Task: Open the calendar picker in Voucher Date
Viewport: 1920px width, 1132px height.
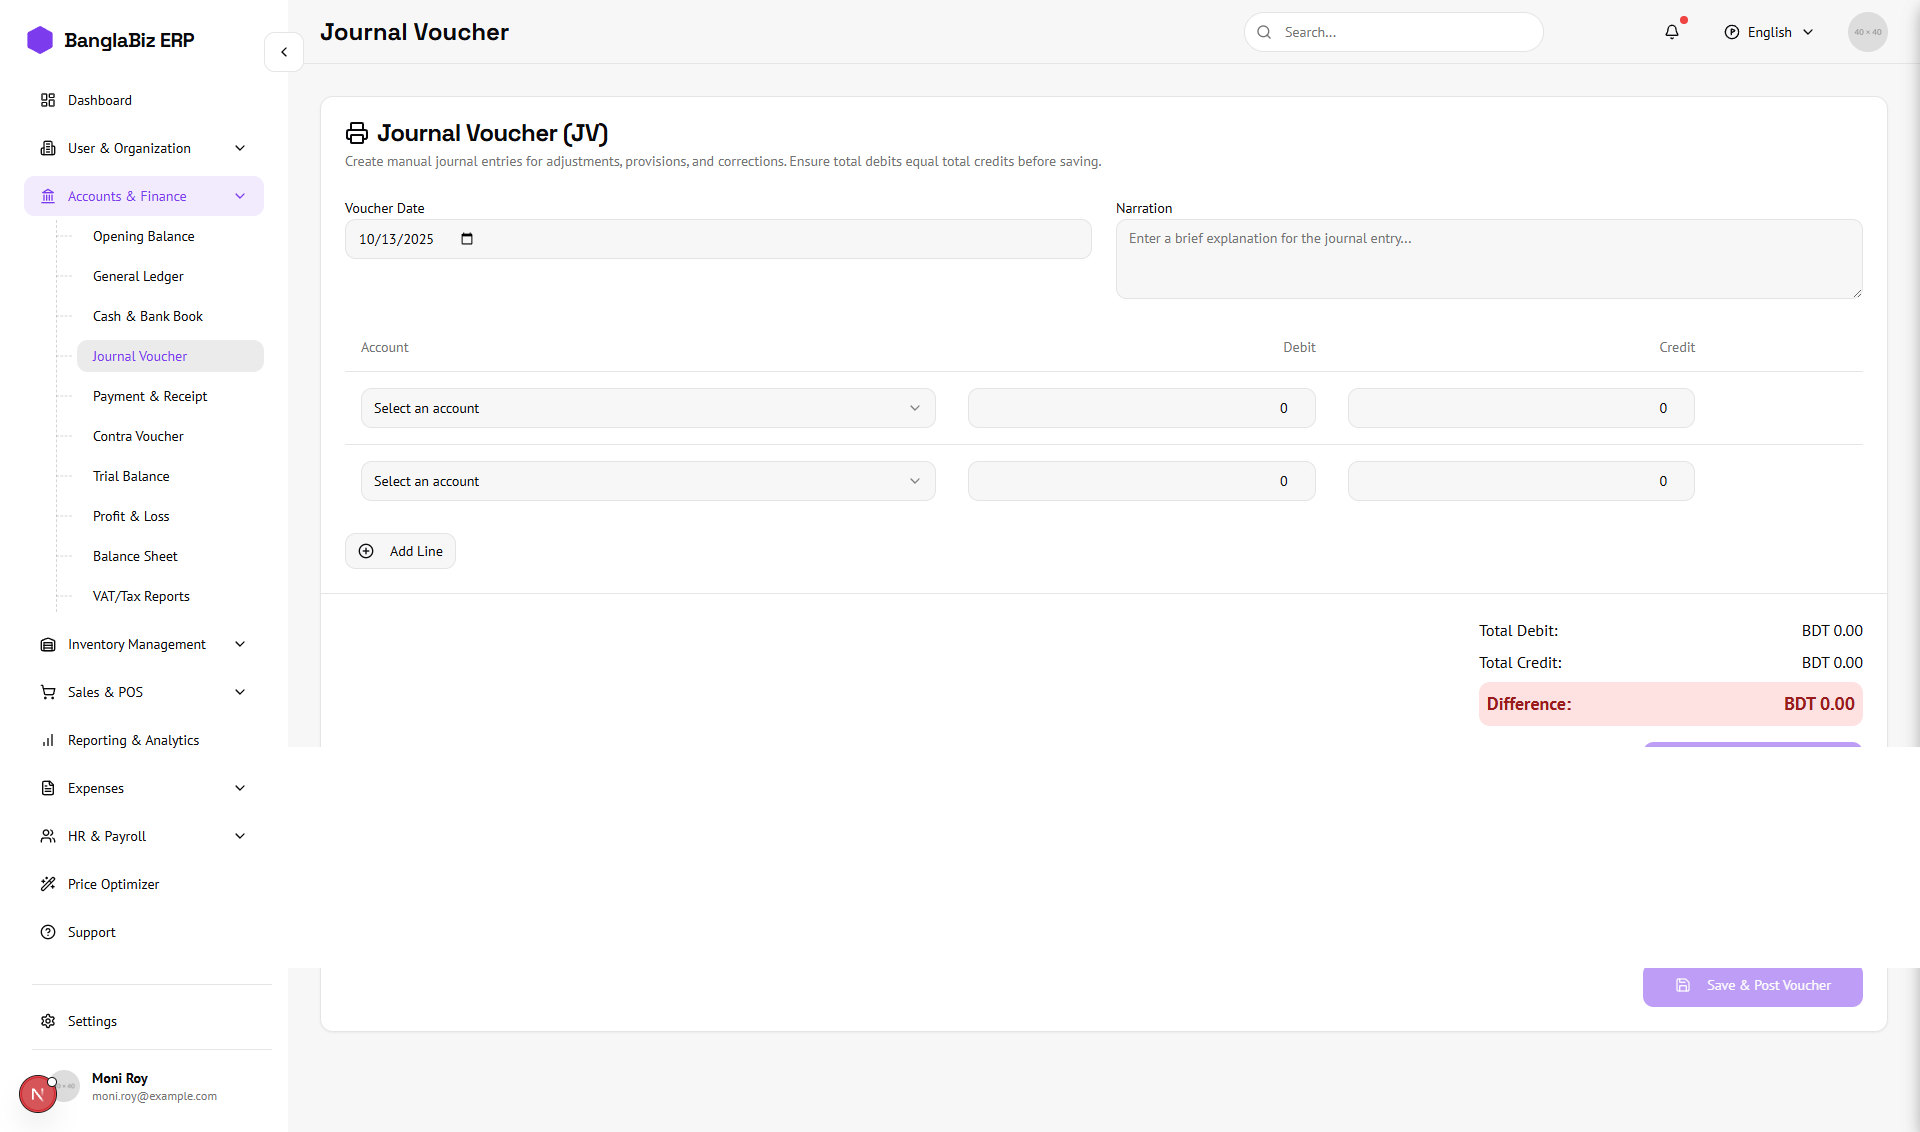Action: (x=467, y=239)
